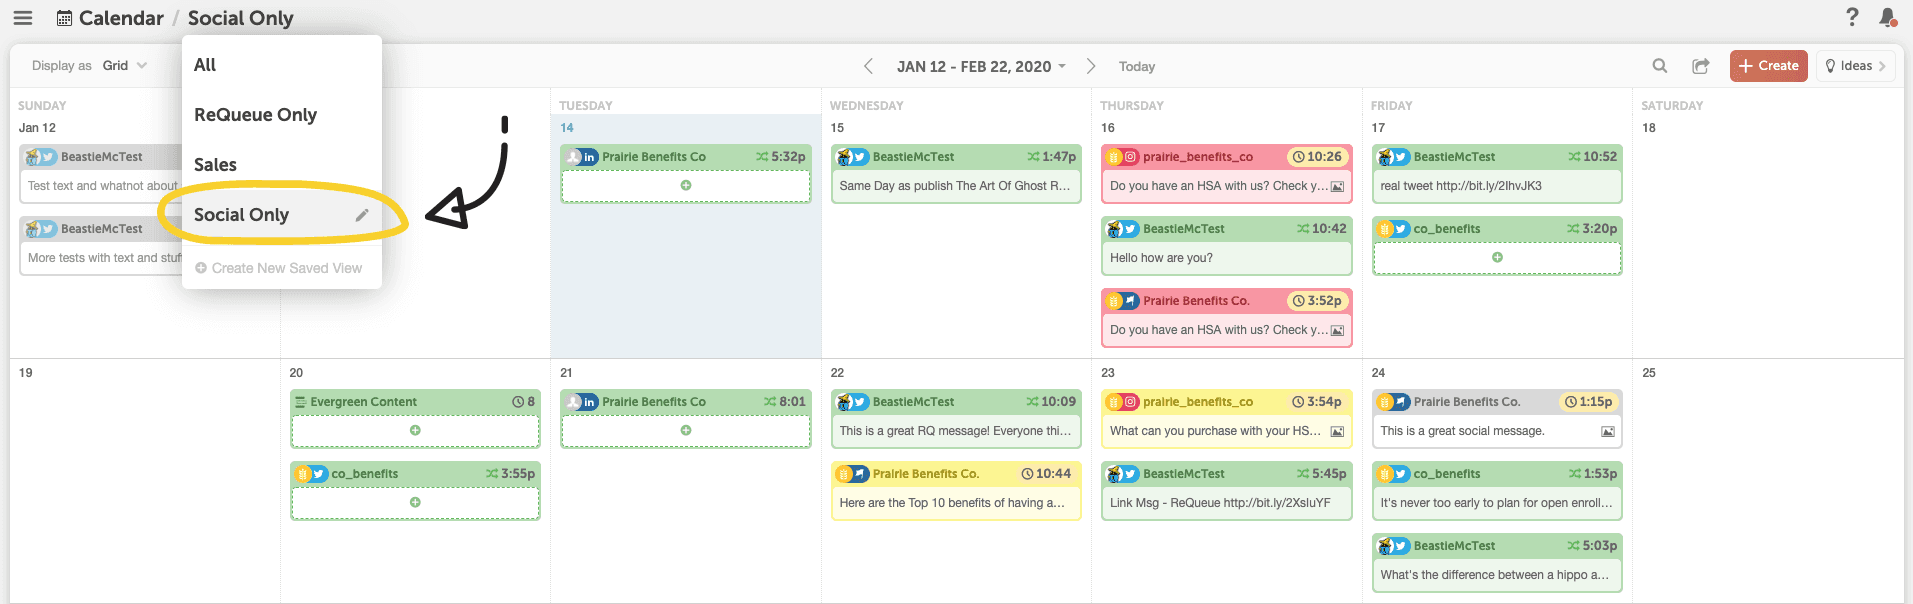Click the image icon on the Prairie Benefits Co. 3:52p message
1913x604 pixels.
1337,330
